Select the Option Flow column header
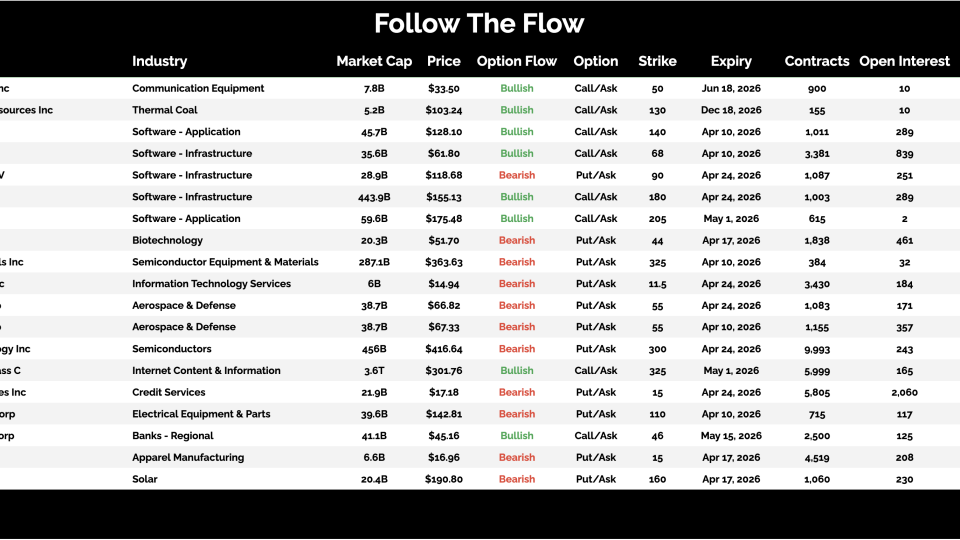The image size is (960, 540). coord(517,61)
